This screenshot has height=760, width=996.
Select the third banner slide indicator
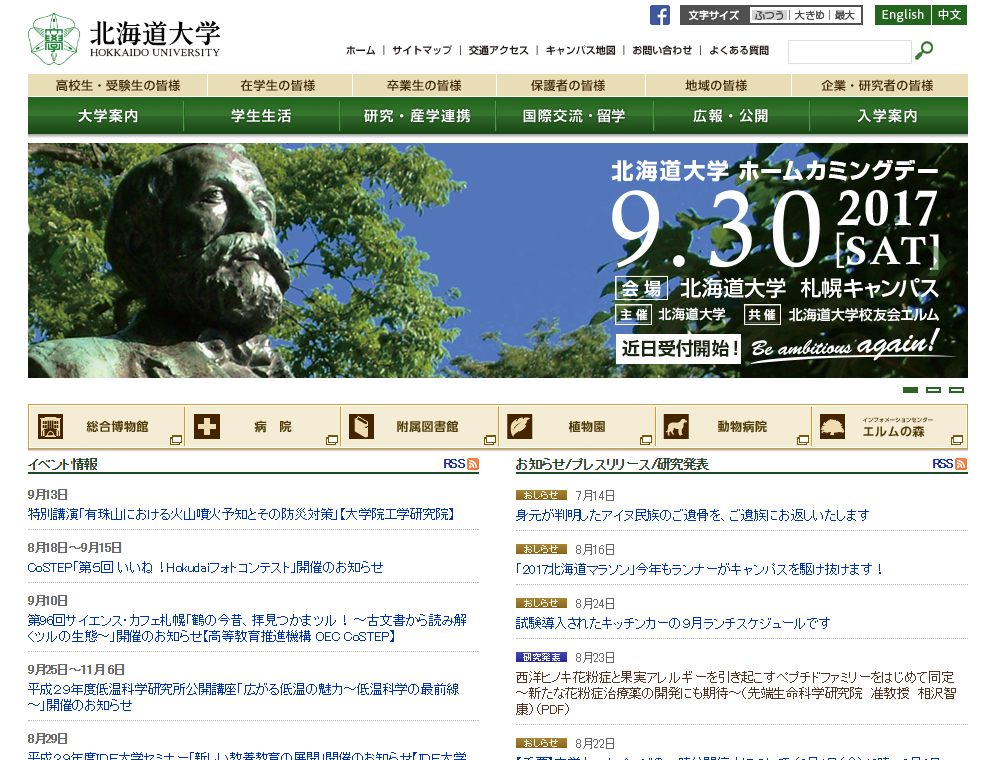coord(957,390)
